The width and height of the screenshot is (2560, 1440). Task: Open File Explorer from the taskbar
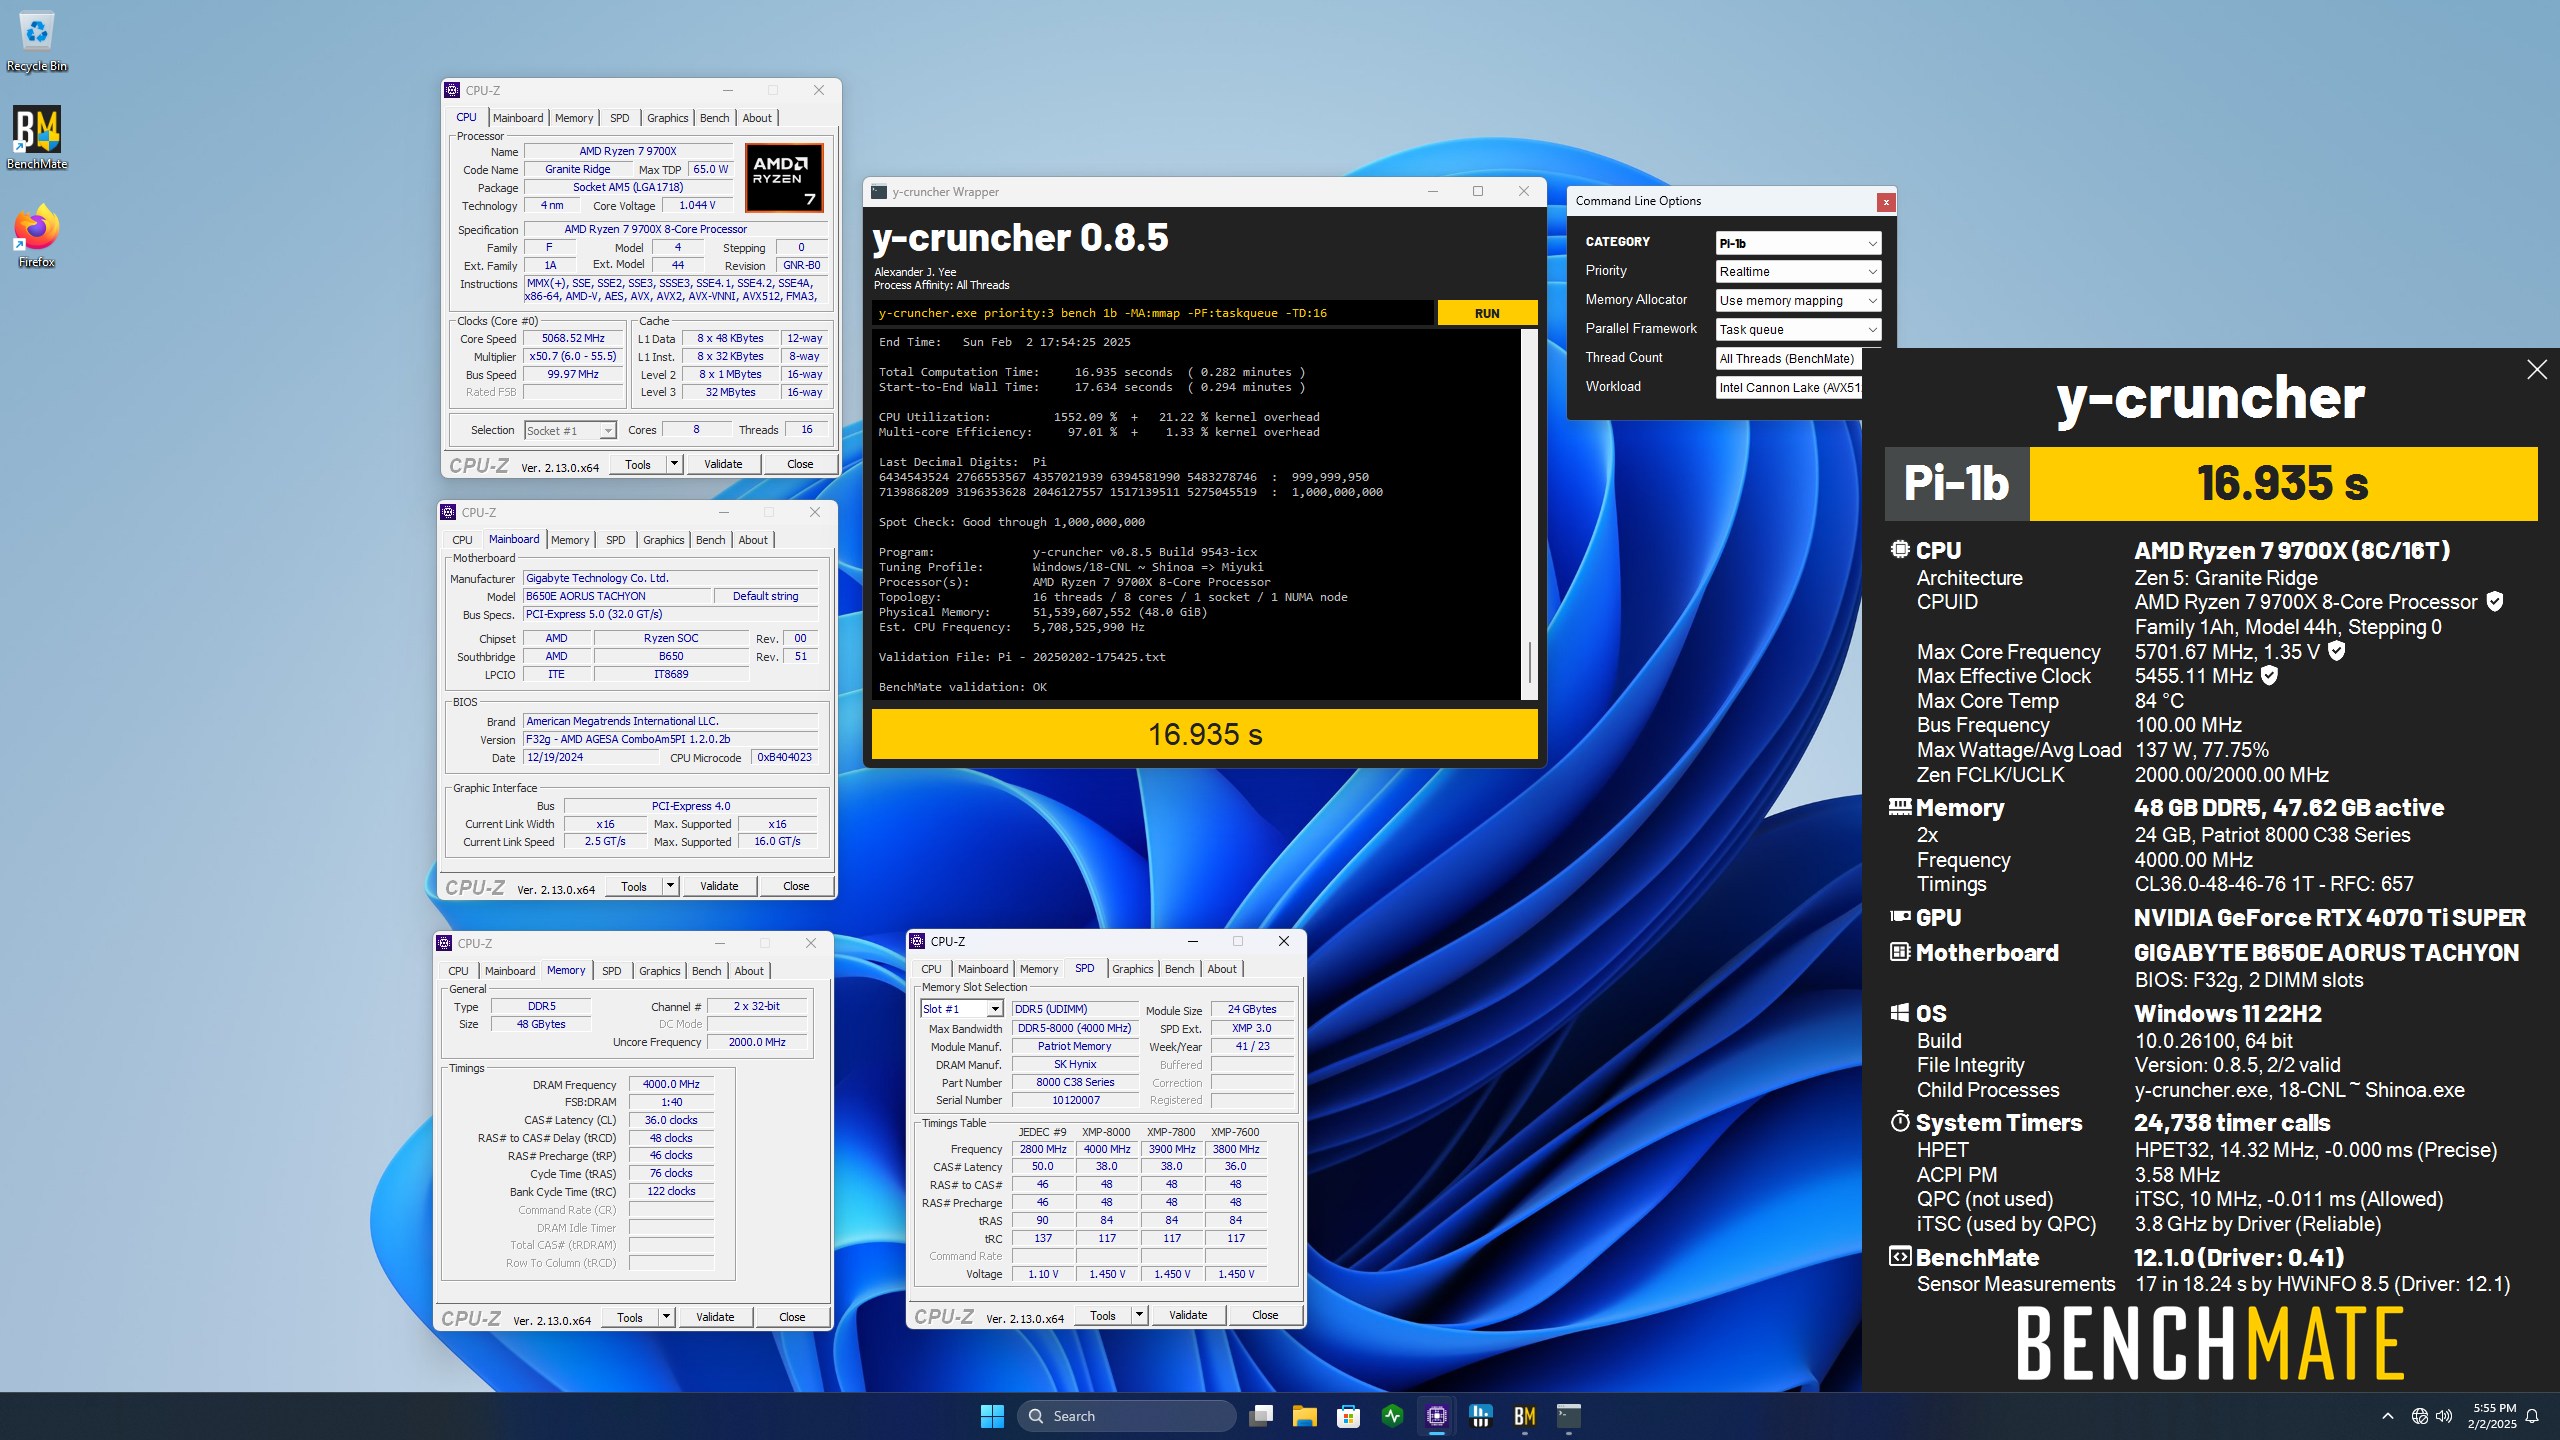coord(1305,1416)
